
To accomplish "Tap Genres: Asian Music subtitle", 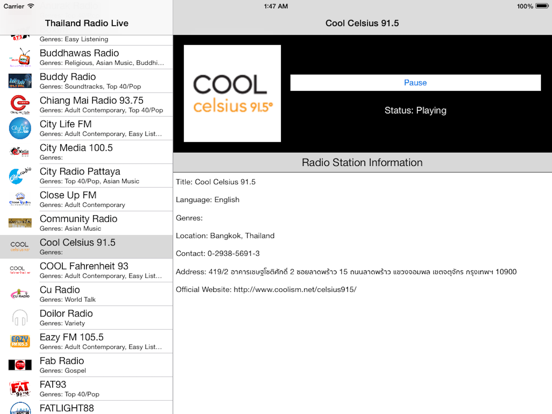I will (x=70, y=228).
